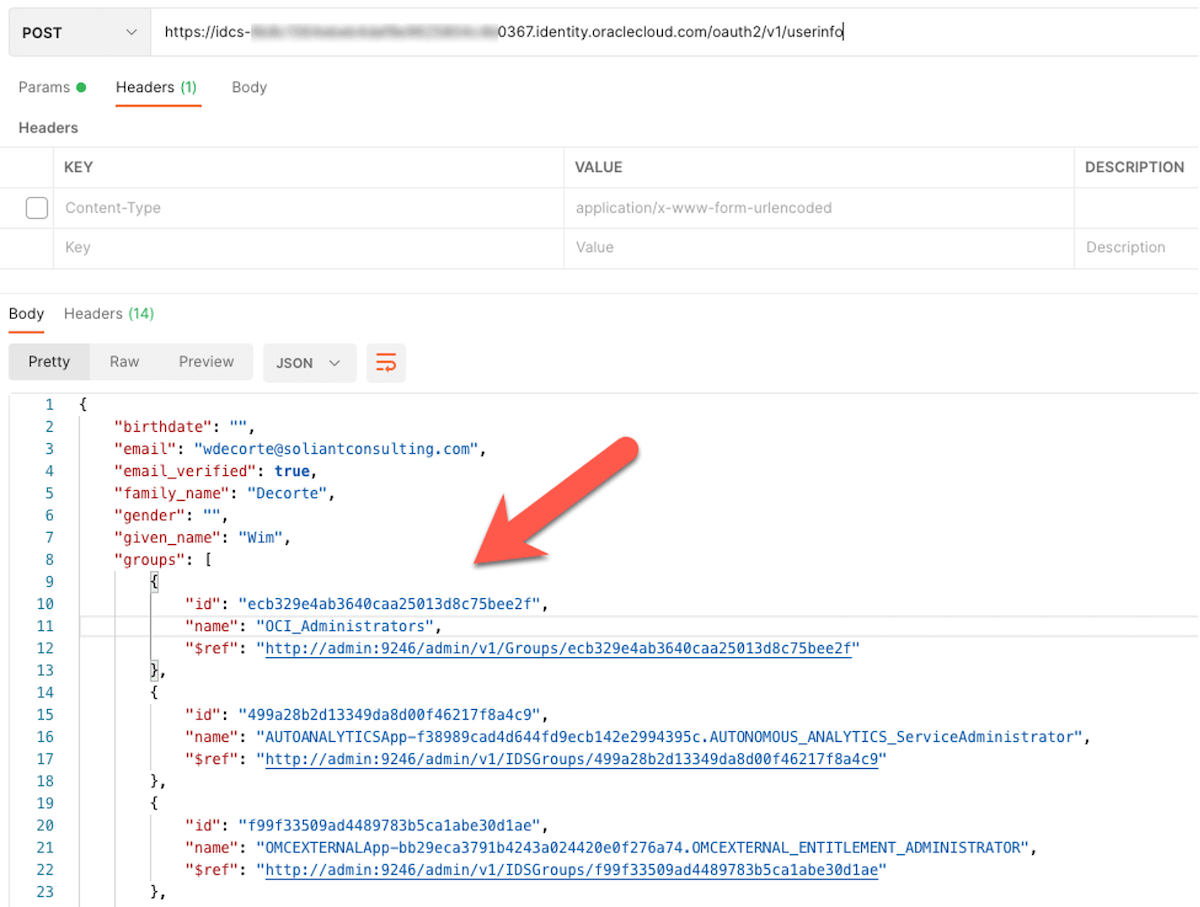Toggle the Content-Type header checkbox
This screenshot has height=907, width=1200.
37,208
